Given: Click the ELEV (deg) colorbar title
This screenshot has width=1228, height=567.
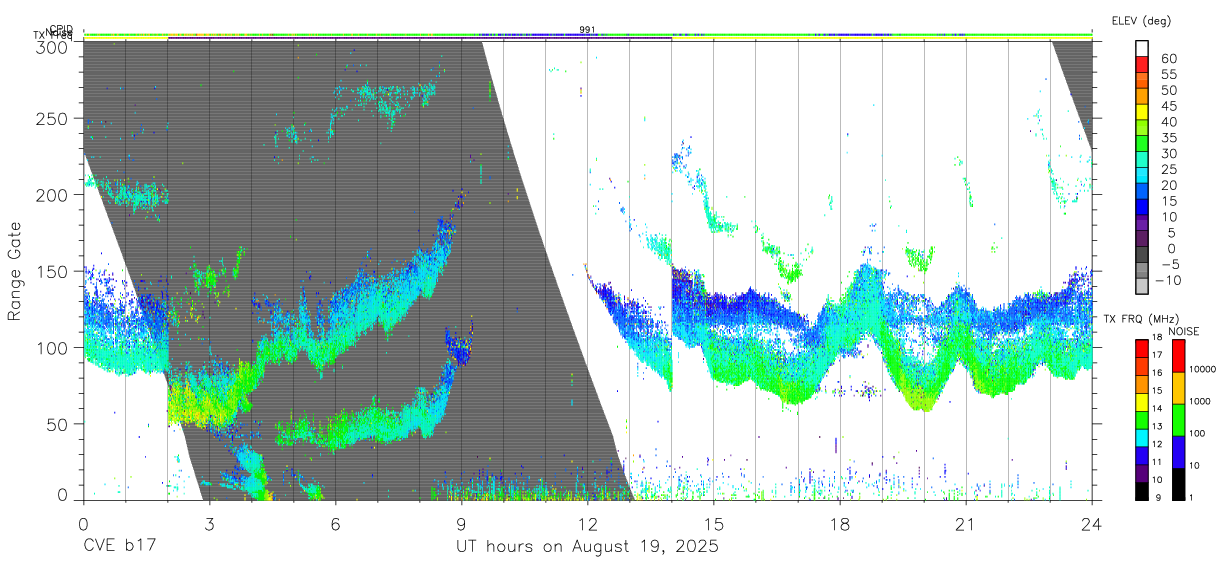Looking at the screenshot, I should (1141, 20).
